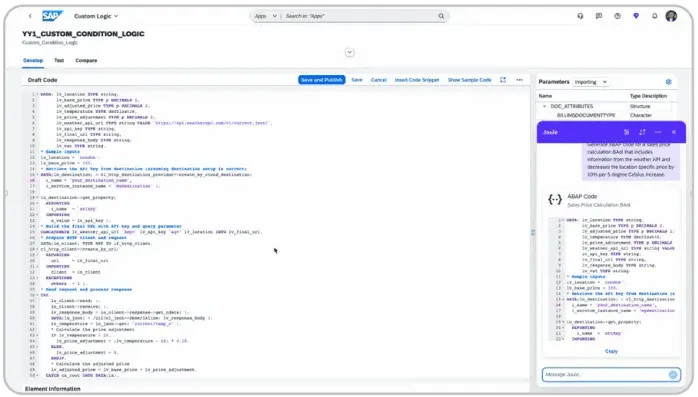
Task: Open the user profile avatar
Action: (671, 16)
